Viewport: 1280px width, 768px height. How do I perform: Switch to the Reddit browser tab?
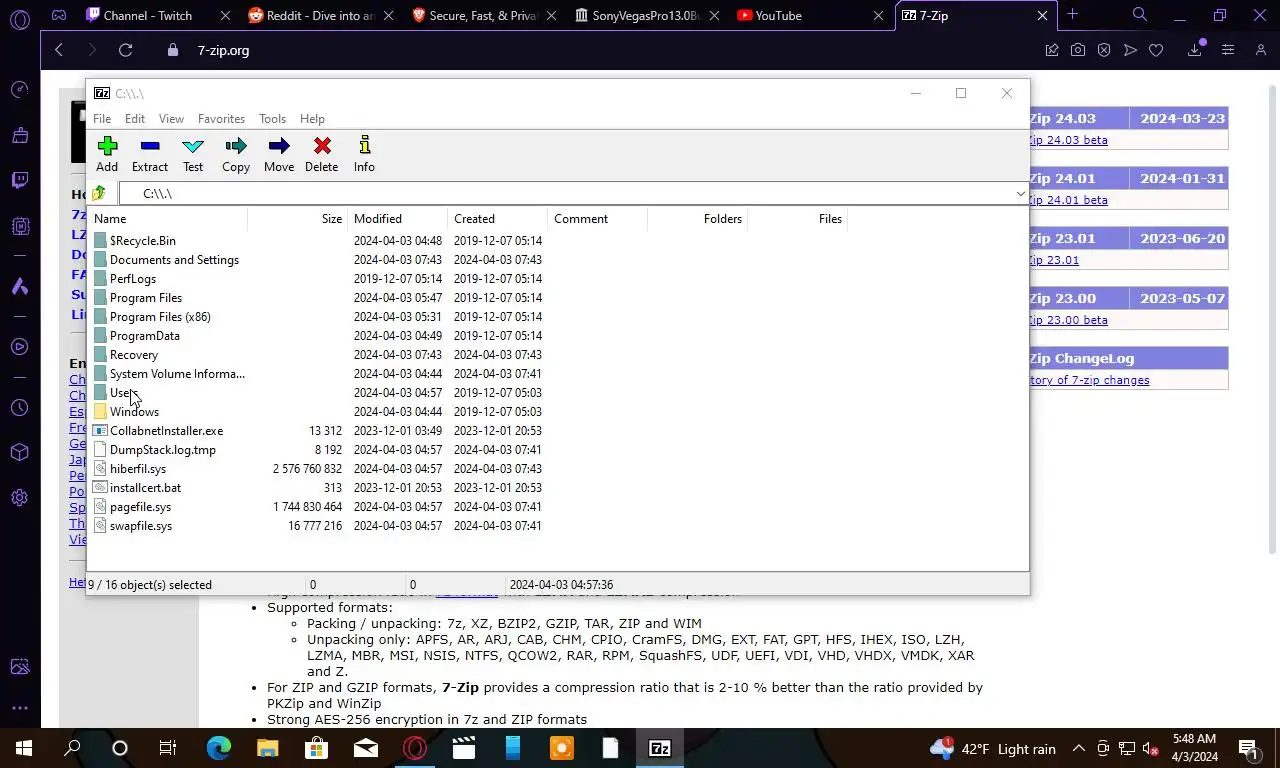(322, 15)
